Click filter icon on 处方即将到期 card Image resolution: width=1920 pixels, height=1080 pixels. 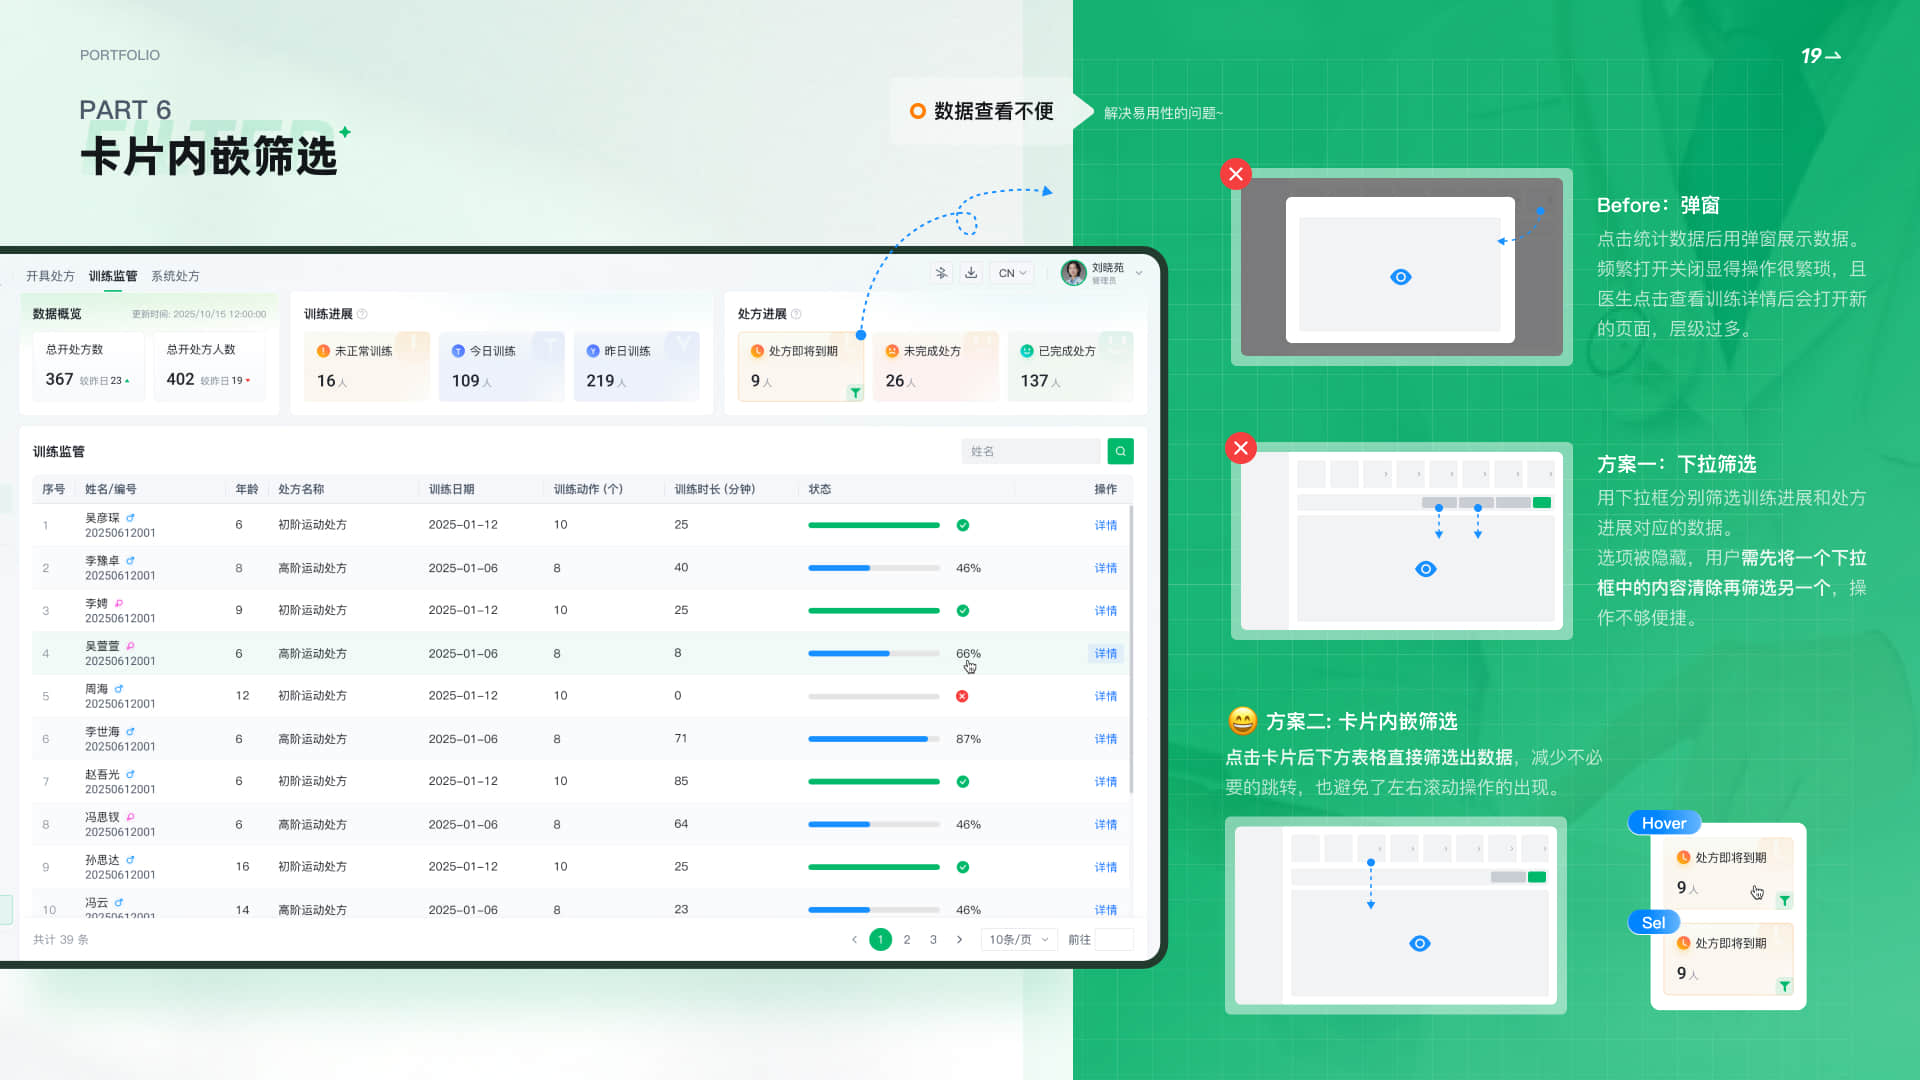click(855, 393)
